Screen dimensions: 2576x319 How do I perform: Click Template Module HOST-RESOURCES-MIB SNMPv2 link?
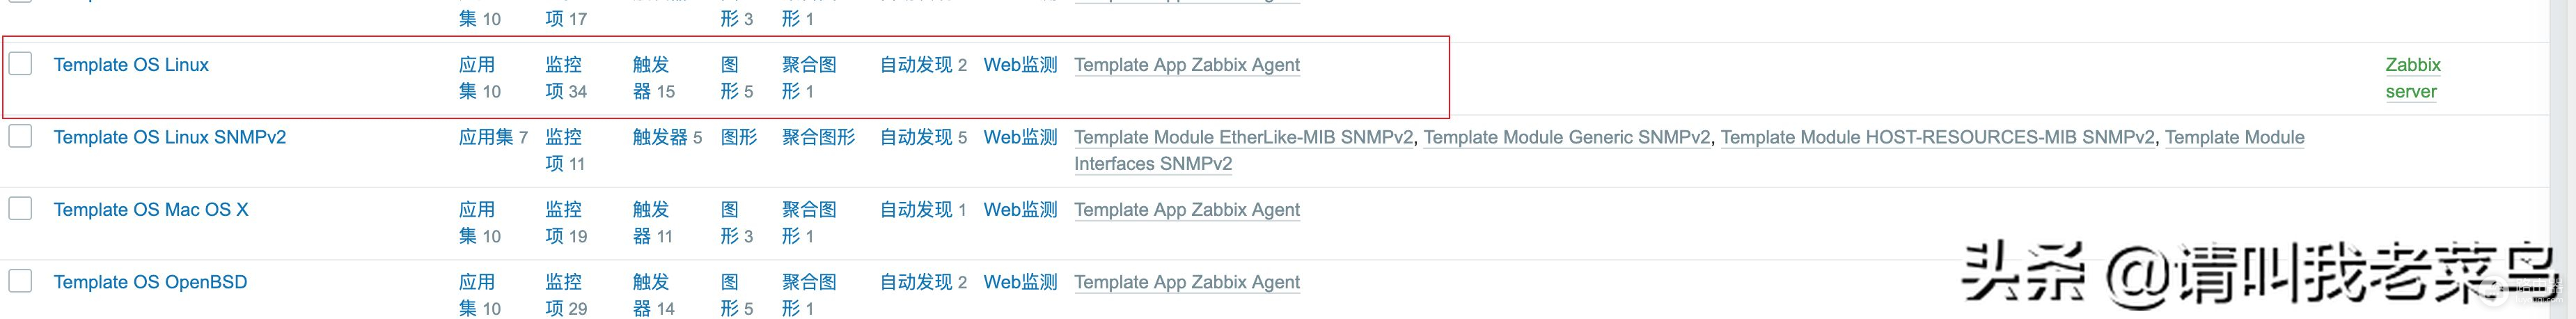pos(1937,137)
